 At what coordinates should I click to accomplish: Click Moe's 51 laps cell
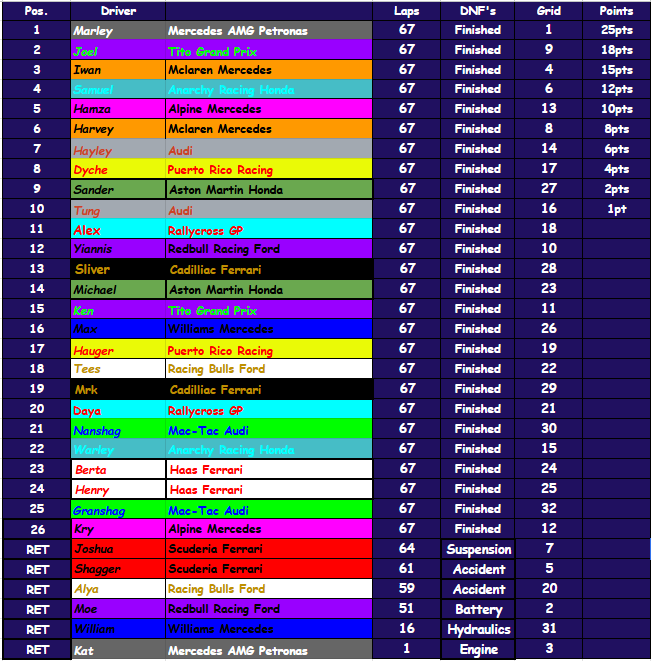click(x=406, y=608)
